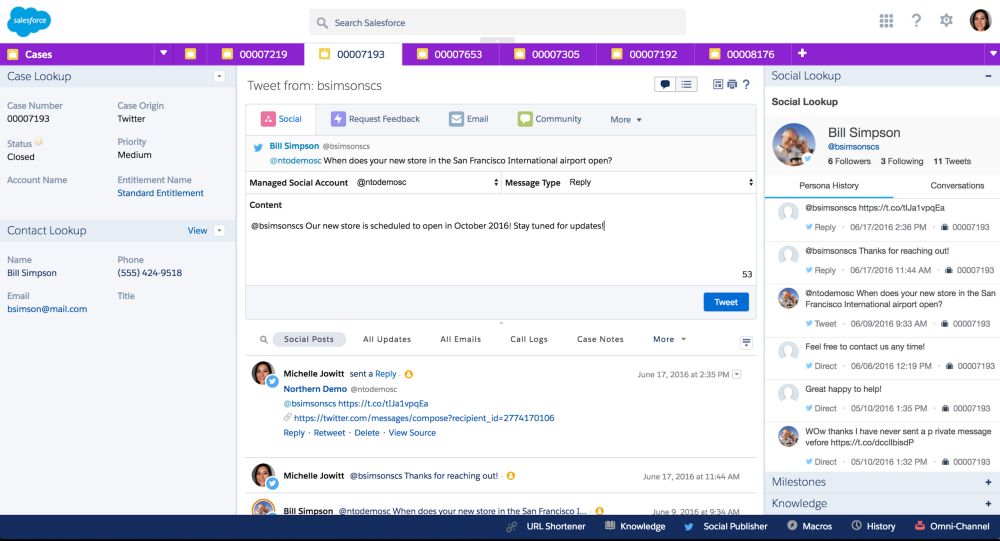Click the feed sort options icon

pos(746,343)
